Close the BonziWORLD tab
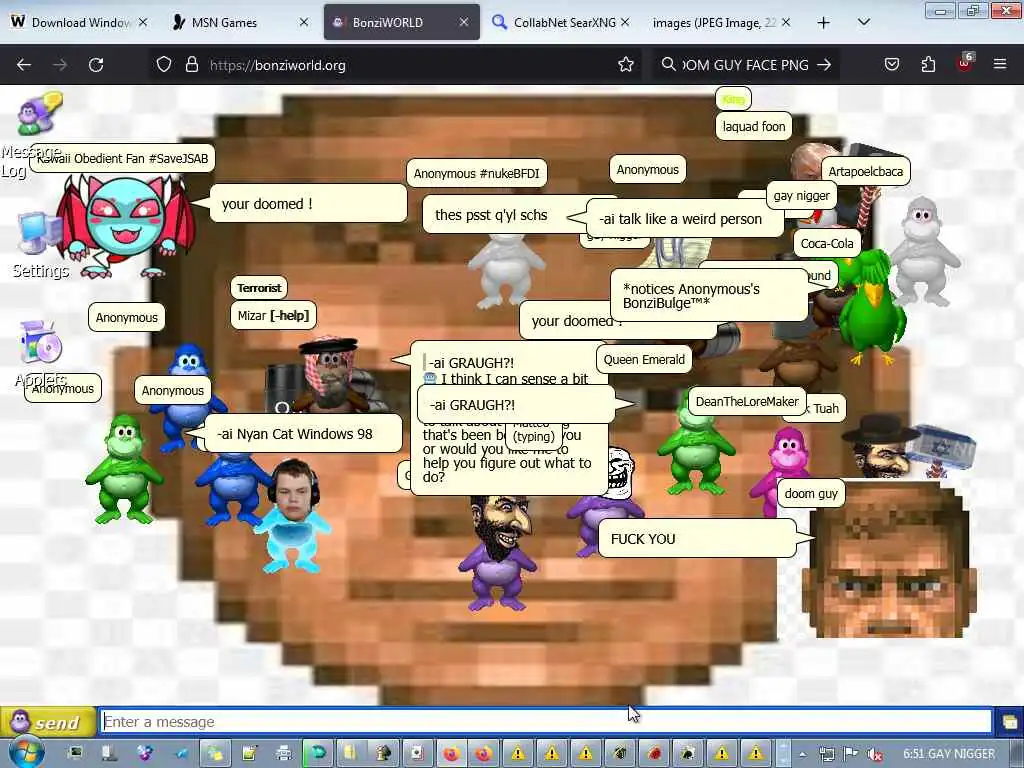Screen dimensions: 1024x768 (x=464, y=22)
